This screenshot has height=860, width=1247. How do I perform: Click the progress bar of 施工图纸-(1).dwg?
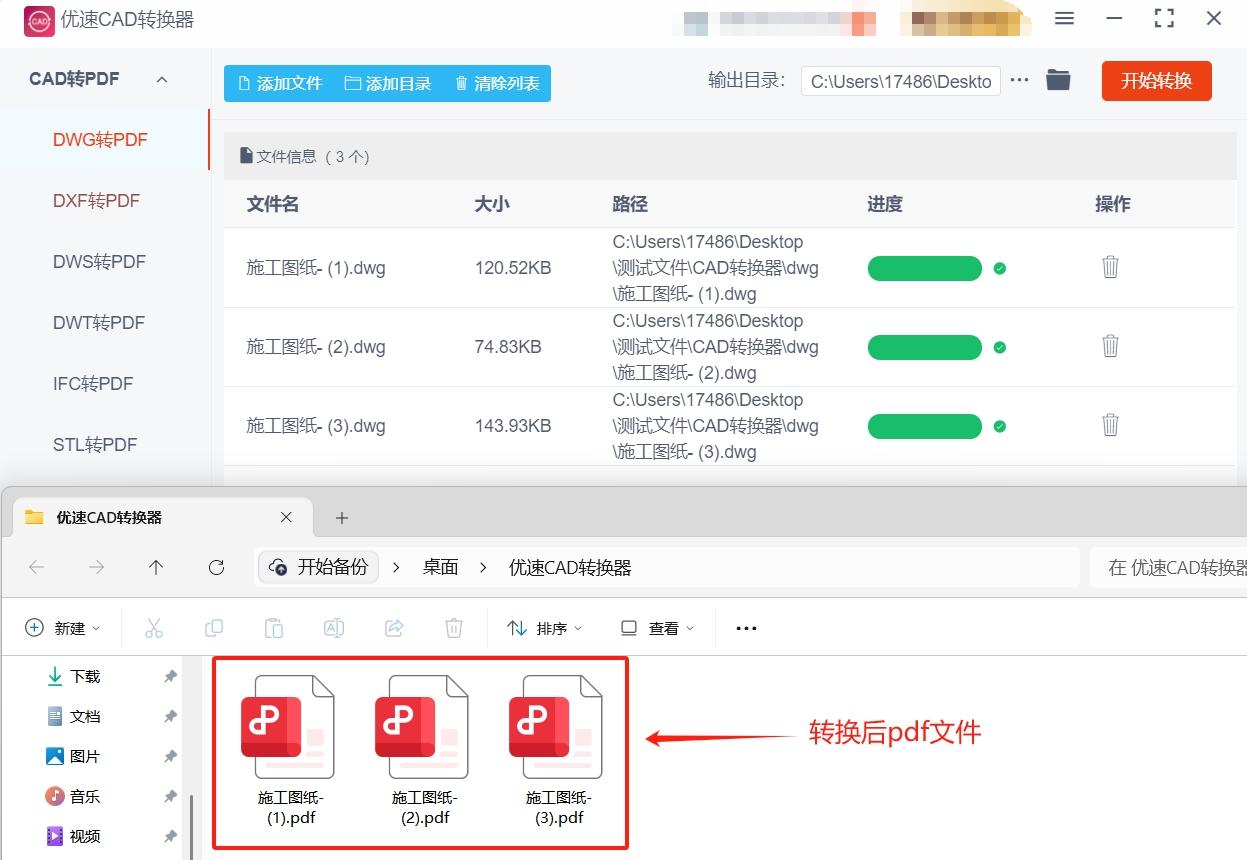pyautogui.click(x=925, y=268)
